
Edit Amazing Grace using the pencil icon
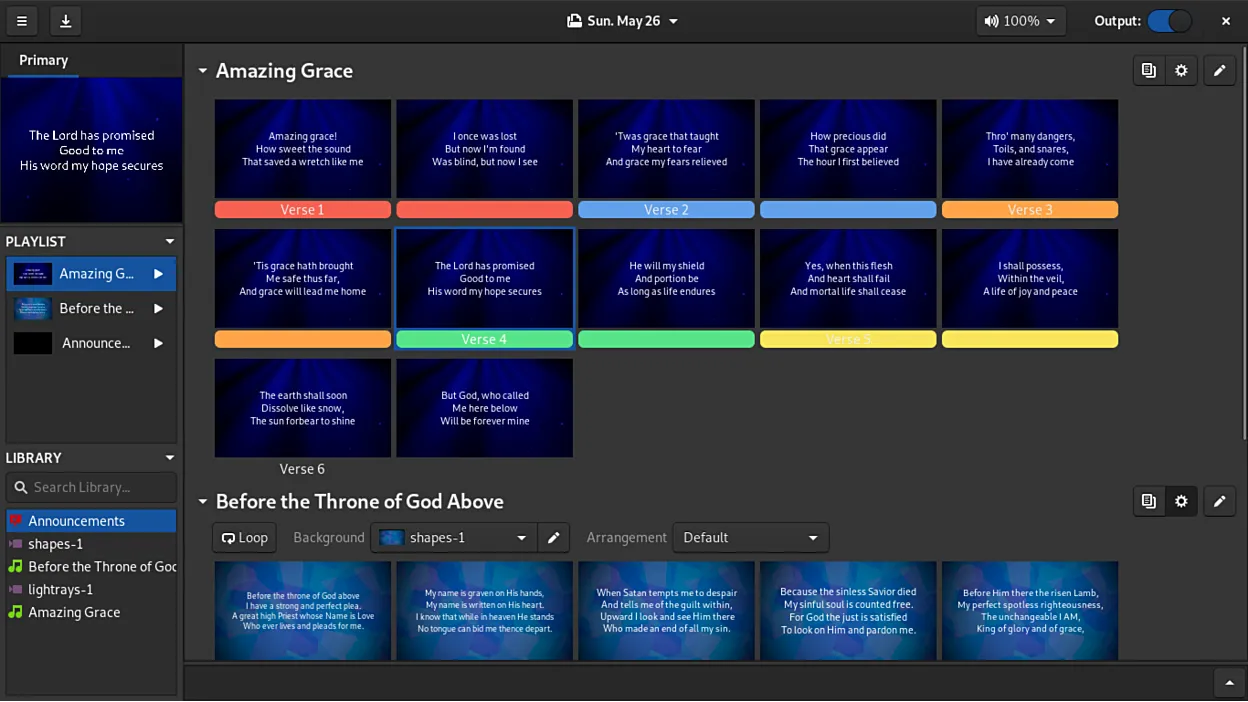[x=1219, y=70]
